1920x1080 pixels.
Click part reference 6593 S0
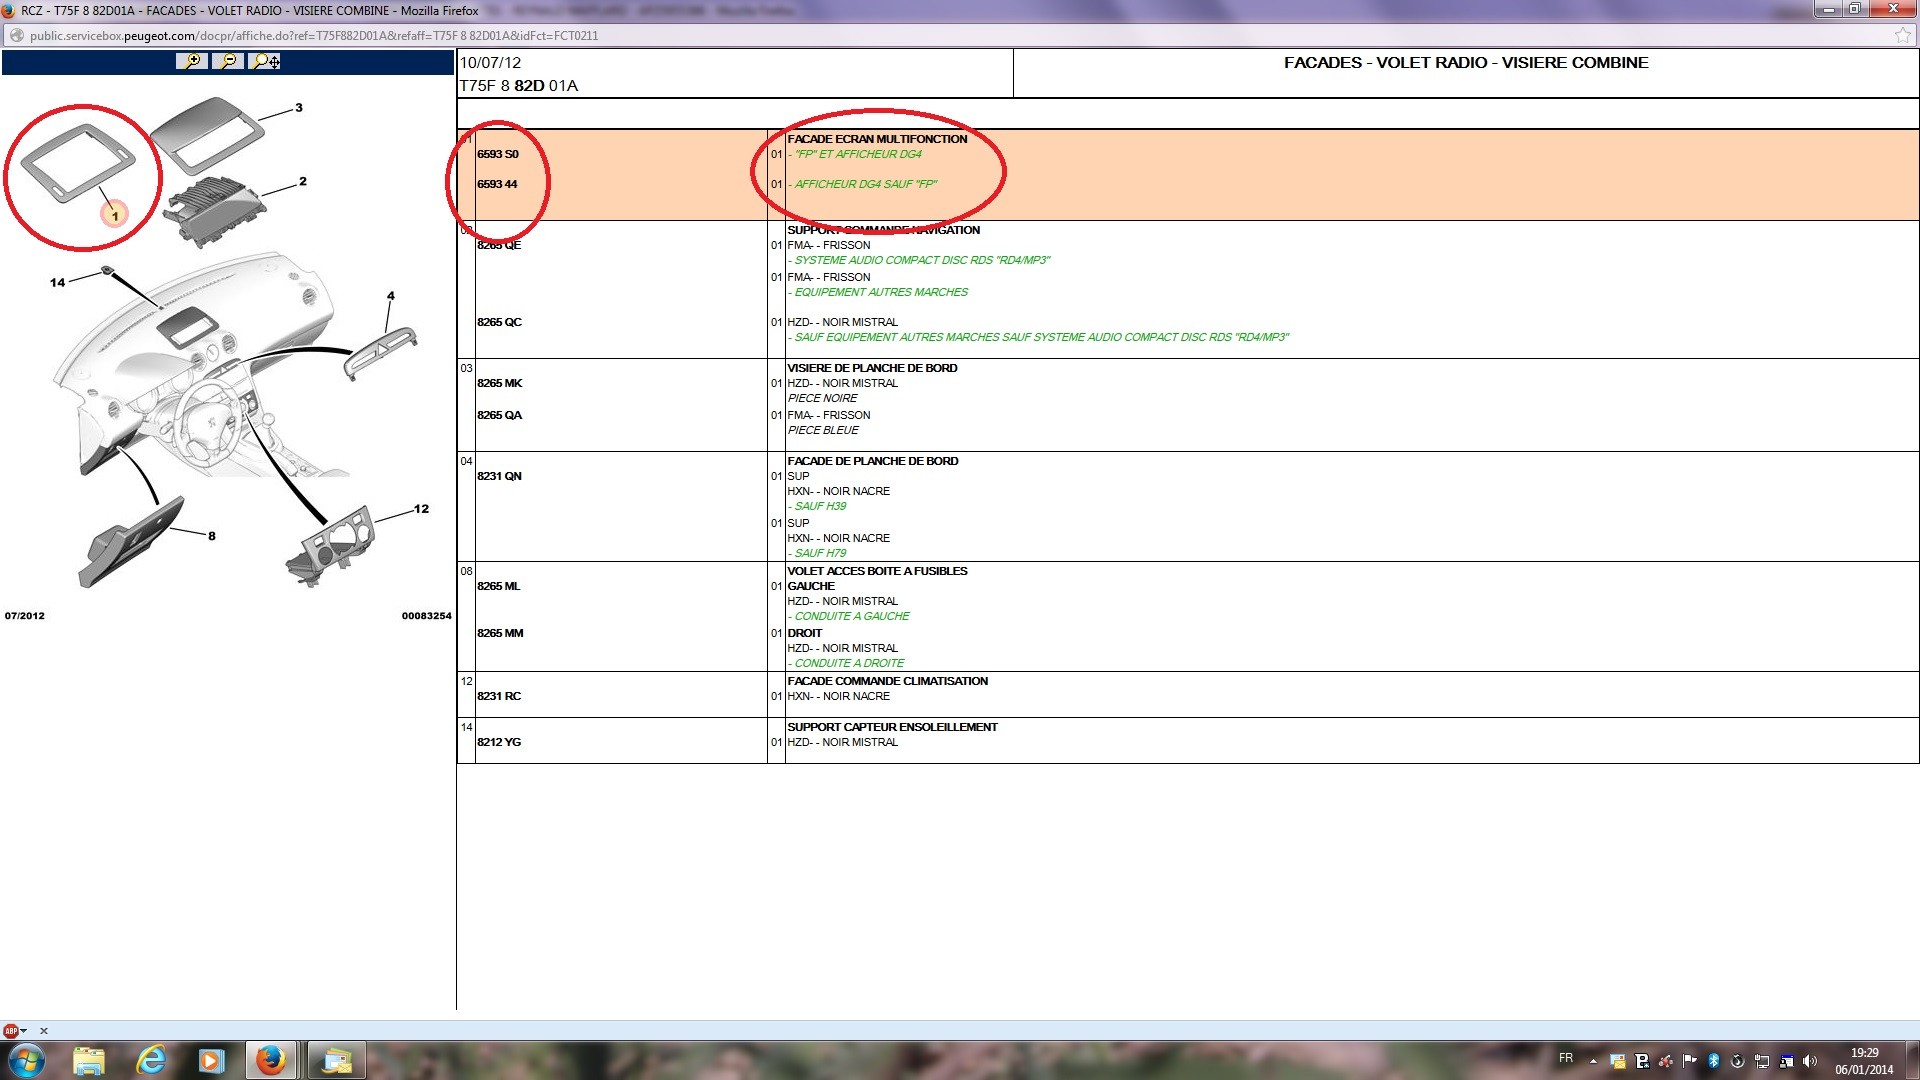[498, 154]
